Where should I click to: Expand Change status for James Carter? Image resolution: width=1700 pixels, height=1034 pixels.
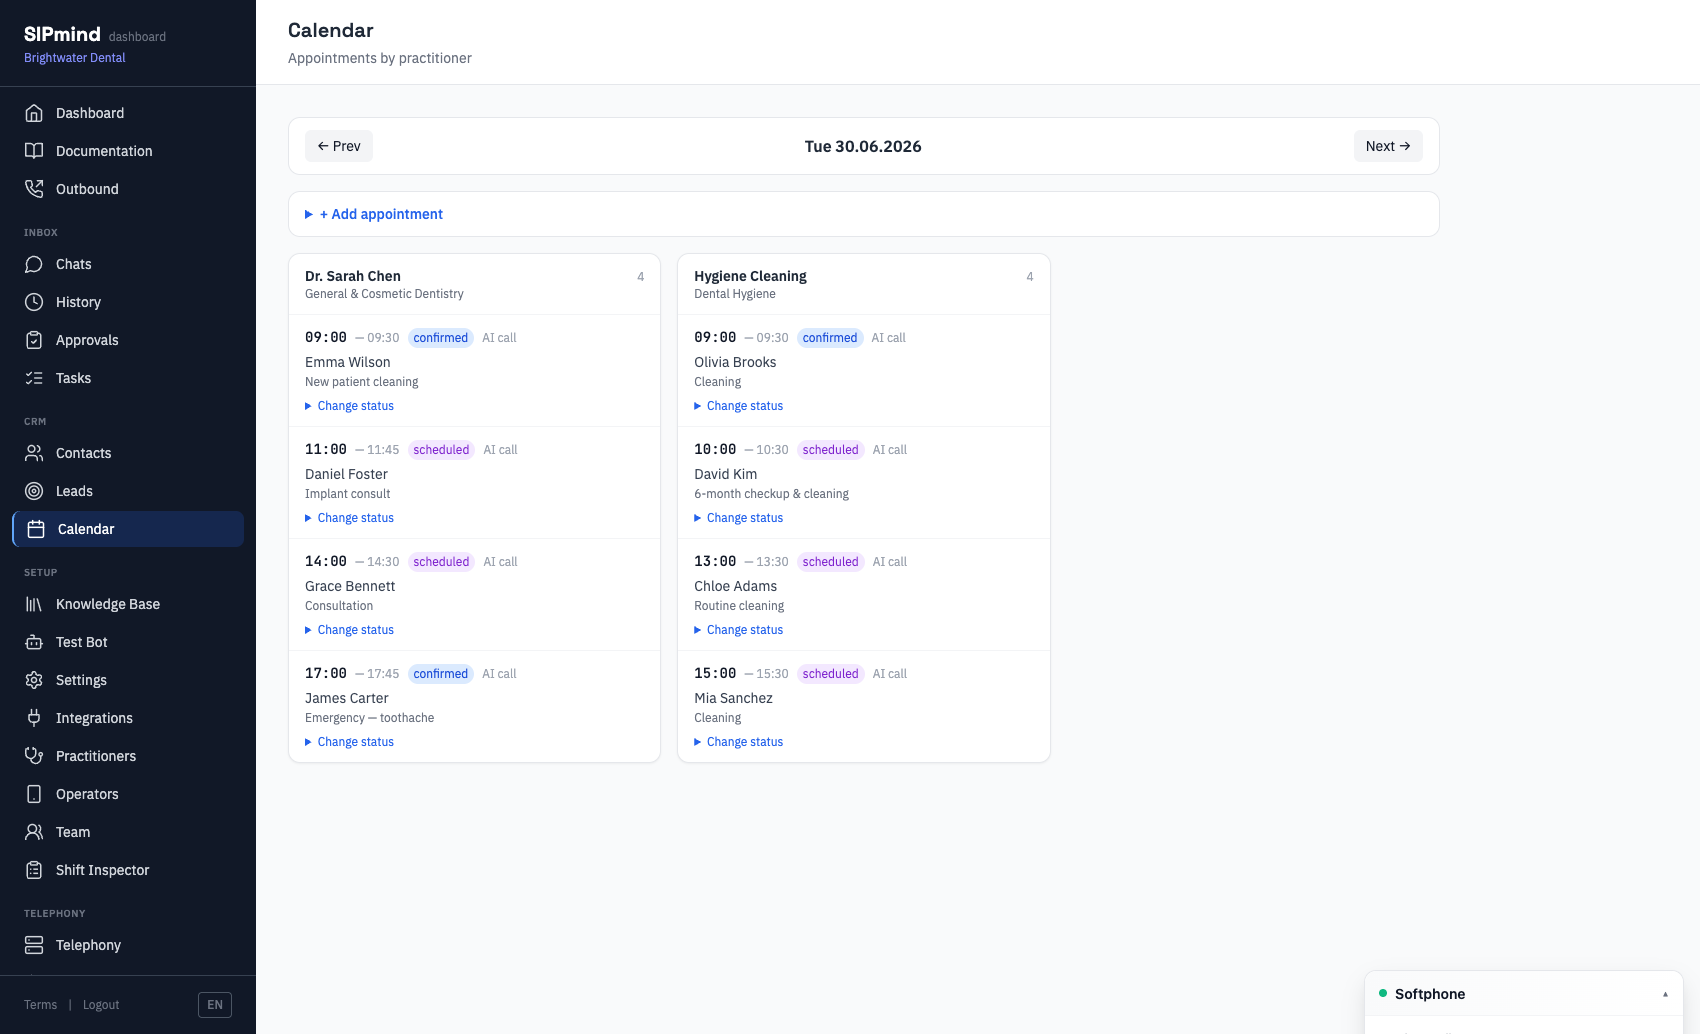tap(349, 742)
